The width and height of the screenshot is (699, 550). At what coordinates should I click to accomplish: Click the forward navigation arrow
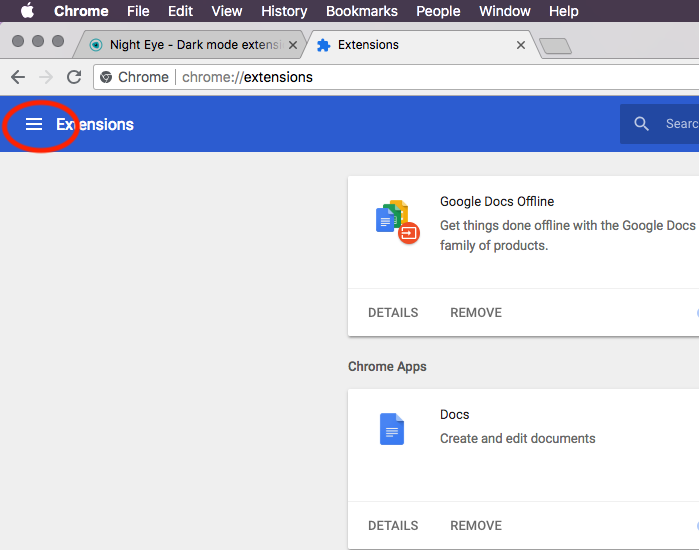(46, 77)
